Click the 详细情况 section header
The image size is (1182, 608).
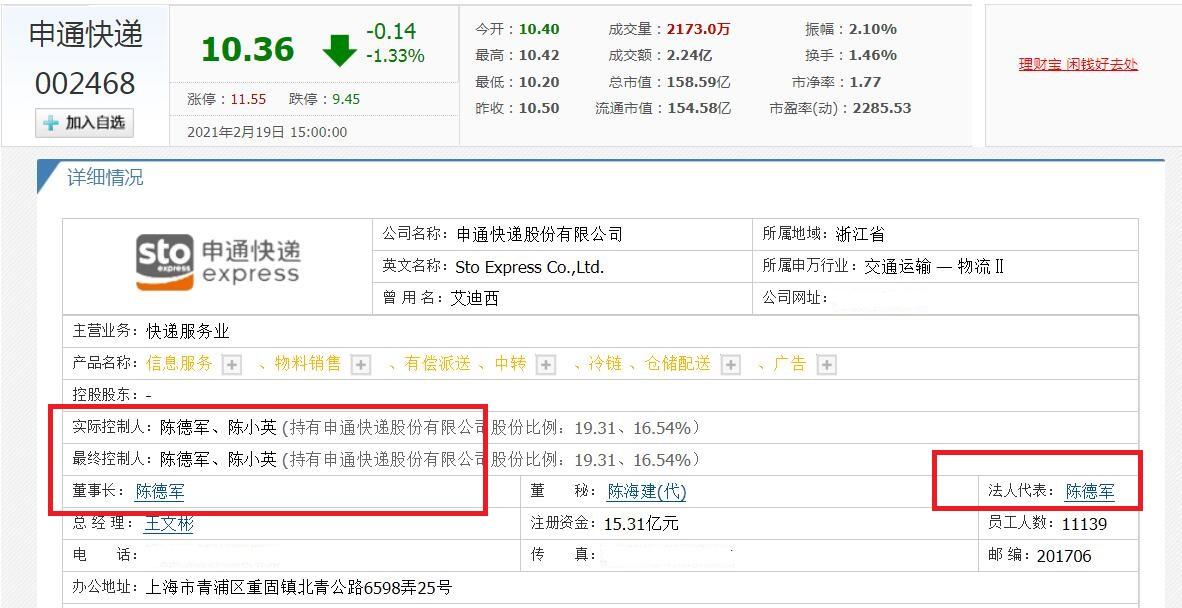(106, 178)
